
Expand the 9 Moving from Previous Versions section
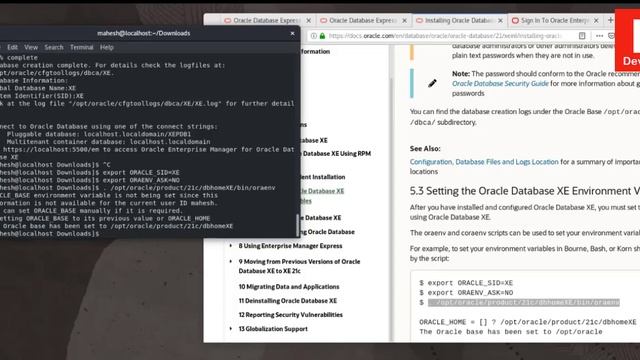pyautogui.click(x=231, y=262)
